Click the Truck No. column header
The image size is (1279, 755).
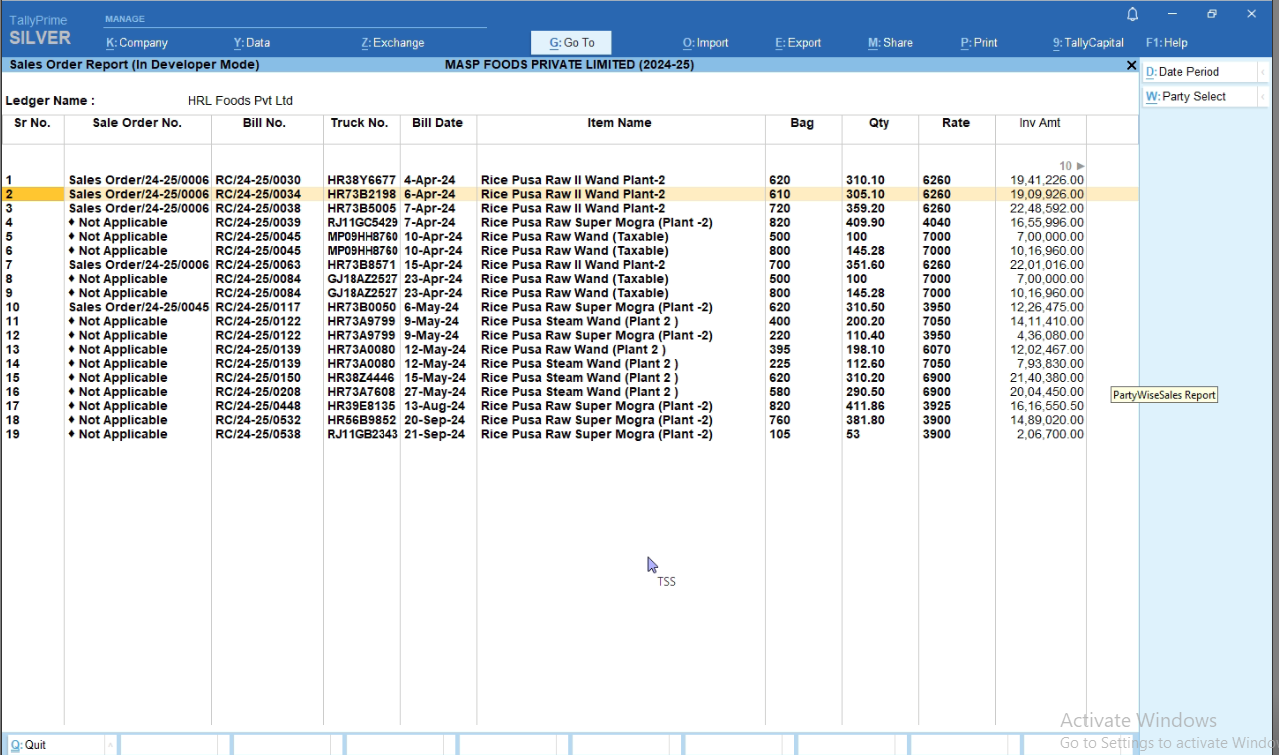(360, 123)
